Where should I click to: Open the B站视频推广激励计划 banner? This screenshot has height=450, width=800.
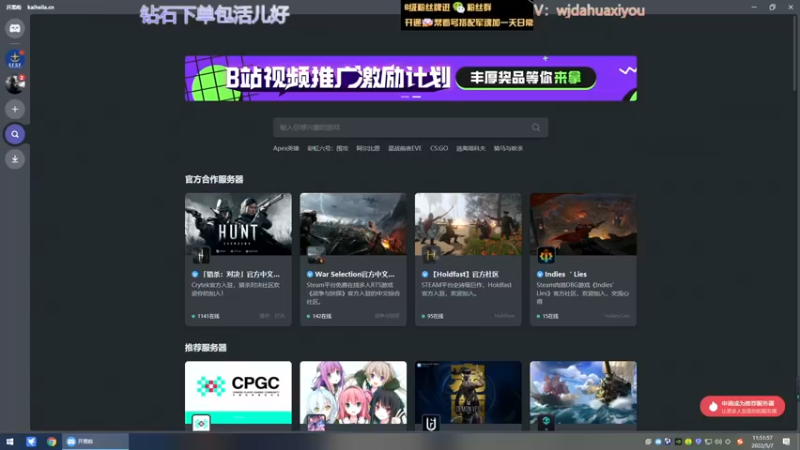pyautogui.click(x=411, y=78)
